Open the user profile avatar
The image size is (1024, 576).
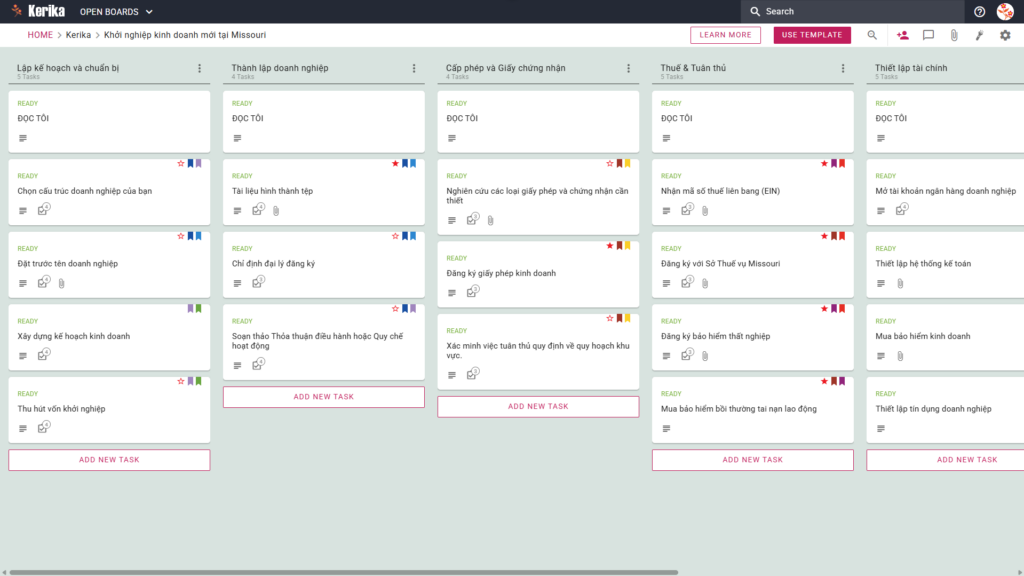(x=1005, y=11)
